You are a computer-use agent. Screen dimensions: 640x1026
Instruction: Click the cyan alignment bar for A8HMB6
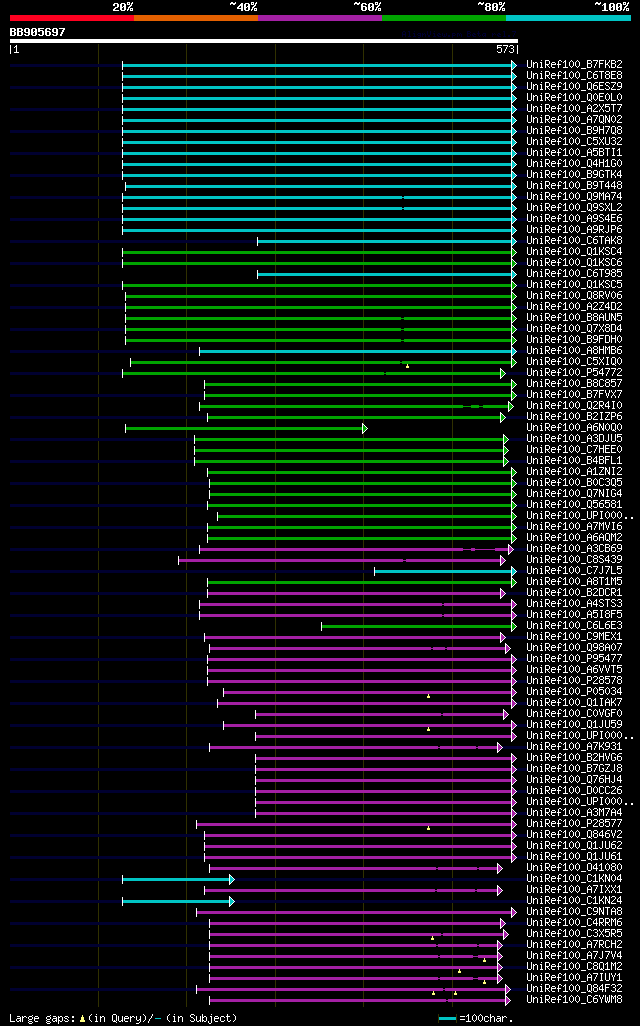coord(358,351)
